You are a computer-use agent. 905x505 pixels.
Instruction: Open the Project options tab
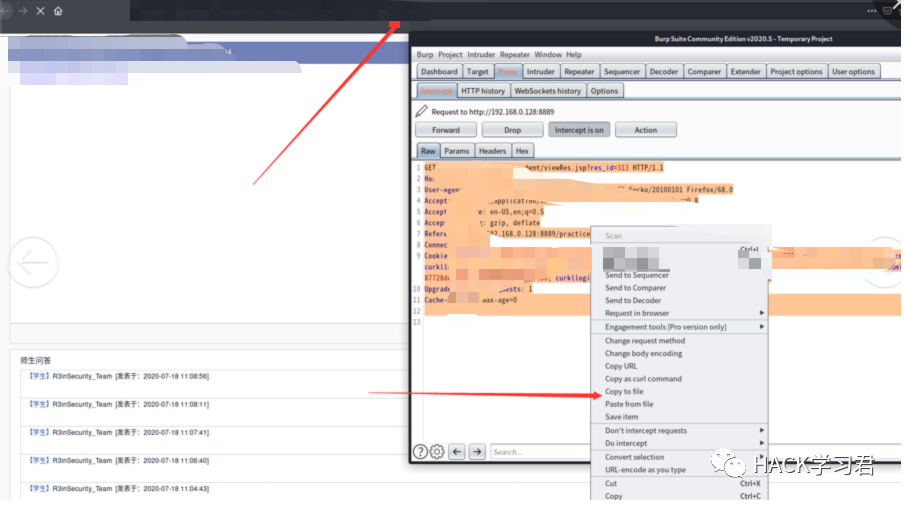796,72
